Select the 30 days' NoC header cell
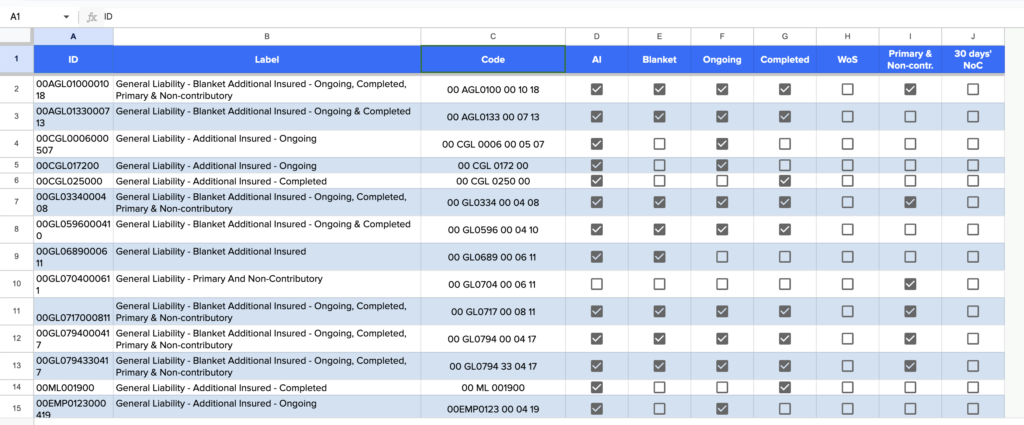The height and width of the screenshot is (425, 1024). pos(972,59)
